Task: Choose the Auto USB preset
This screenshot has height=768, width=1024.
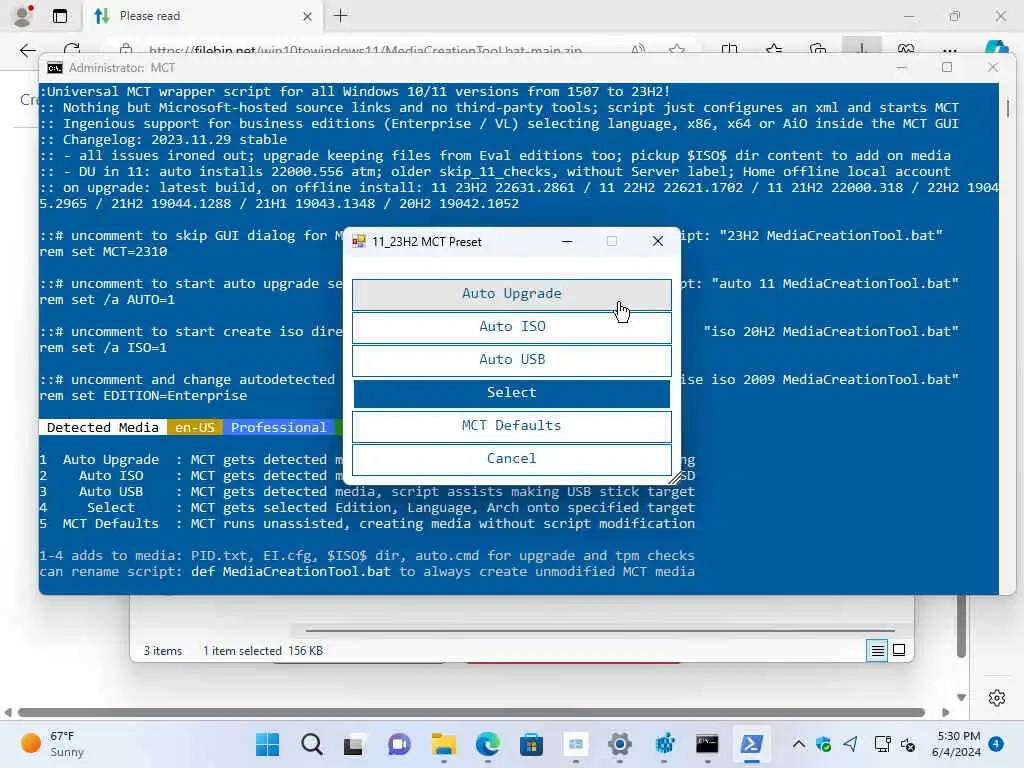Action: pyautogui.click(x=511, y=360)
